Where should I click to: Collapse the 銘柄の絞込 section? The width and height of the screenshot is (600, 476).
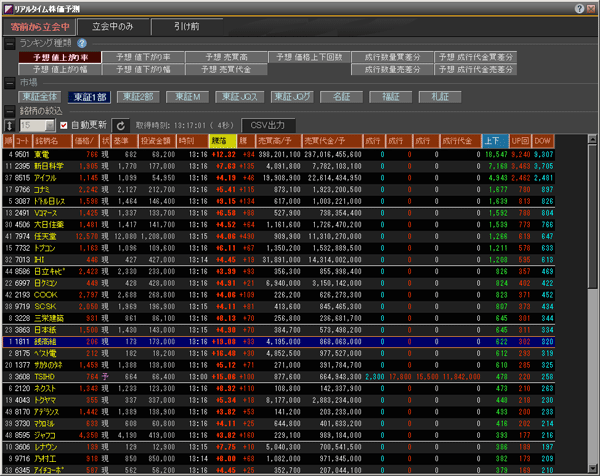(9, 110)
